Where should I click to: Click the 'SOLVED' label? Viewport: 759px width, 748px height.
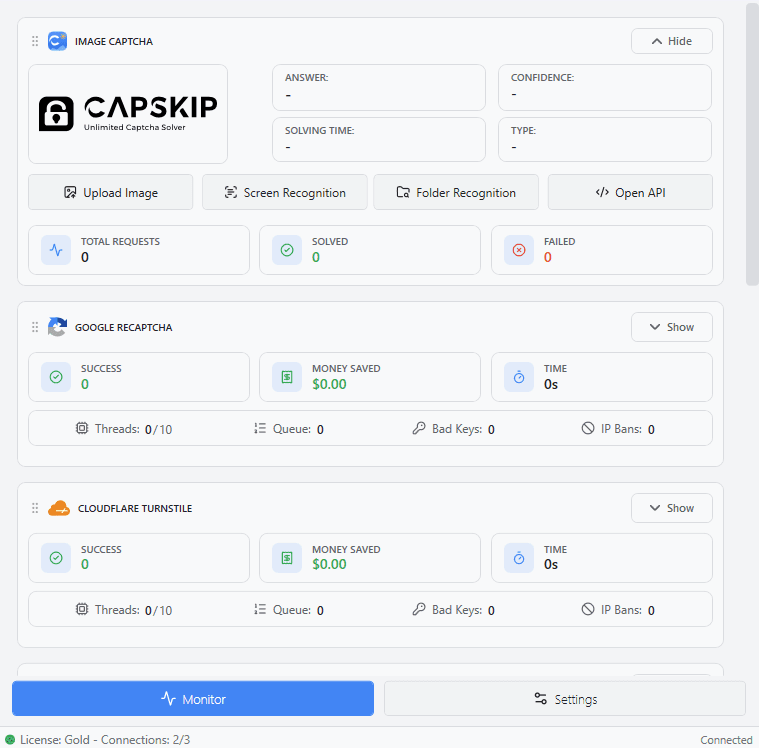coord(330,242)
